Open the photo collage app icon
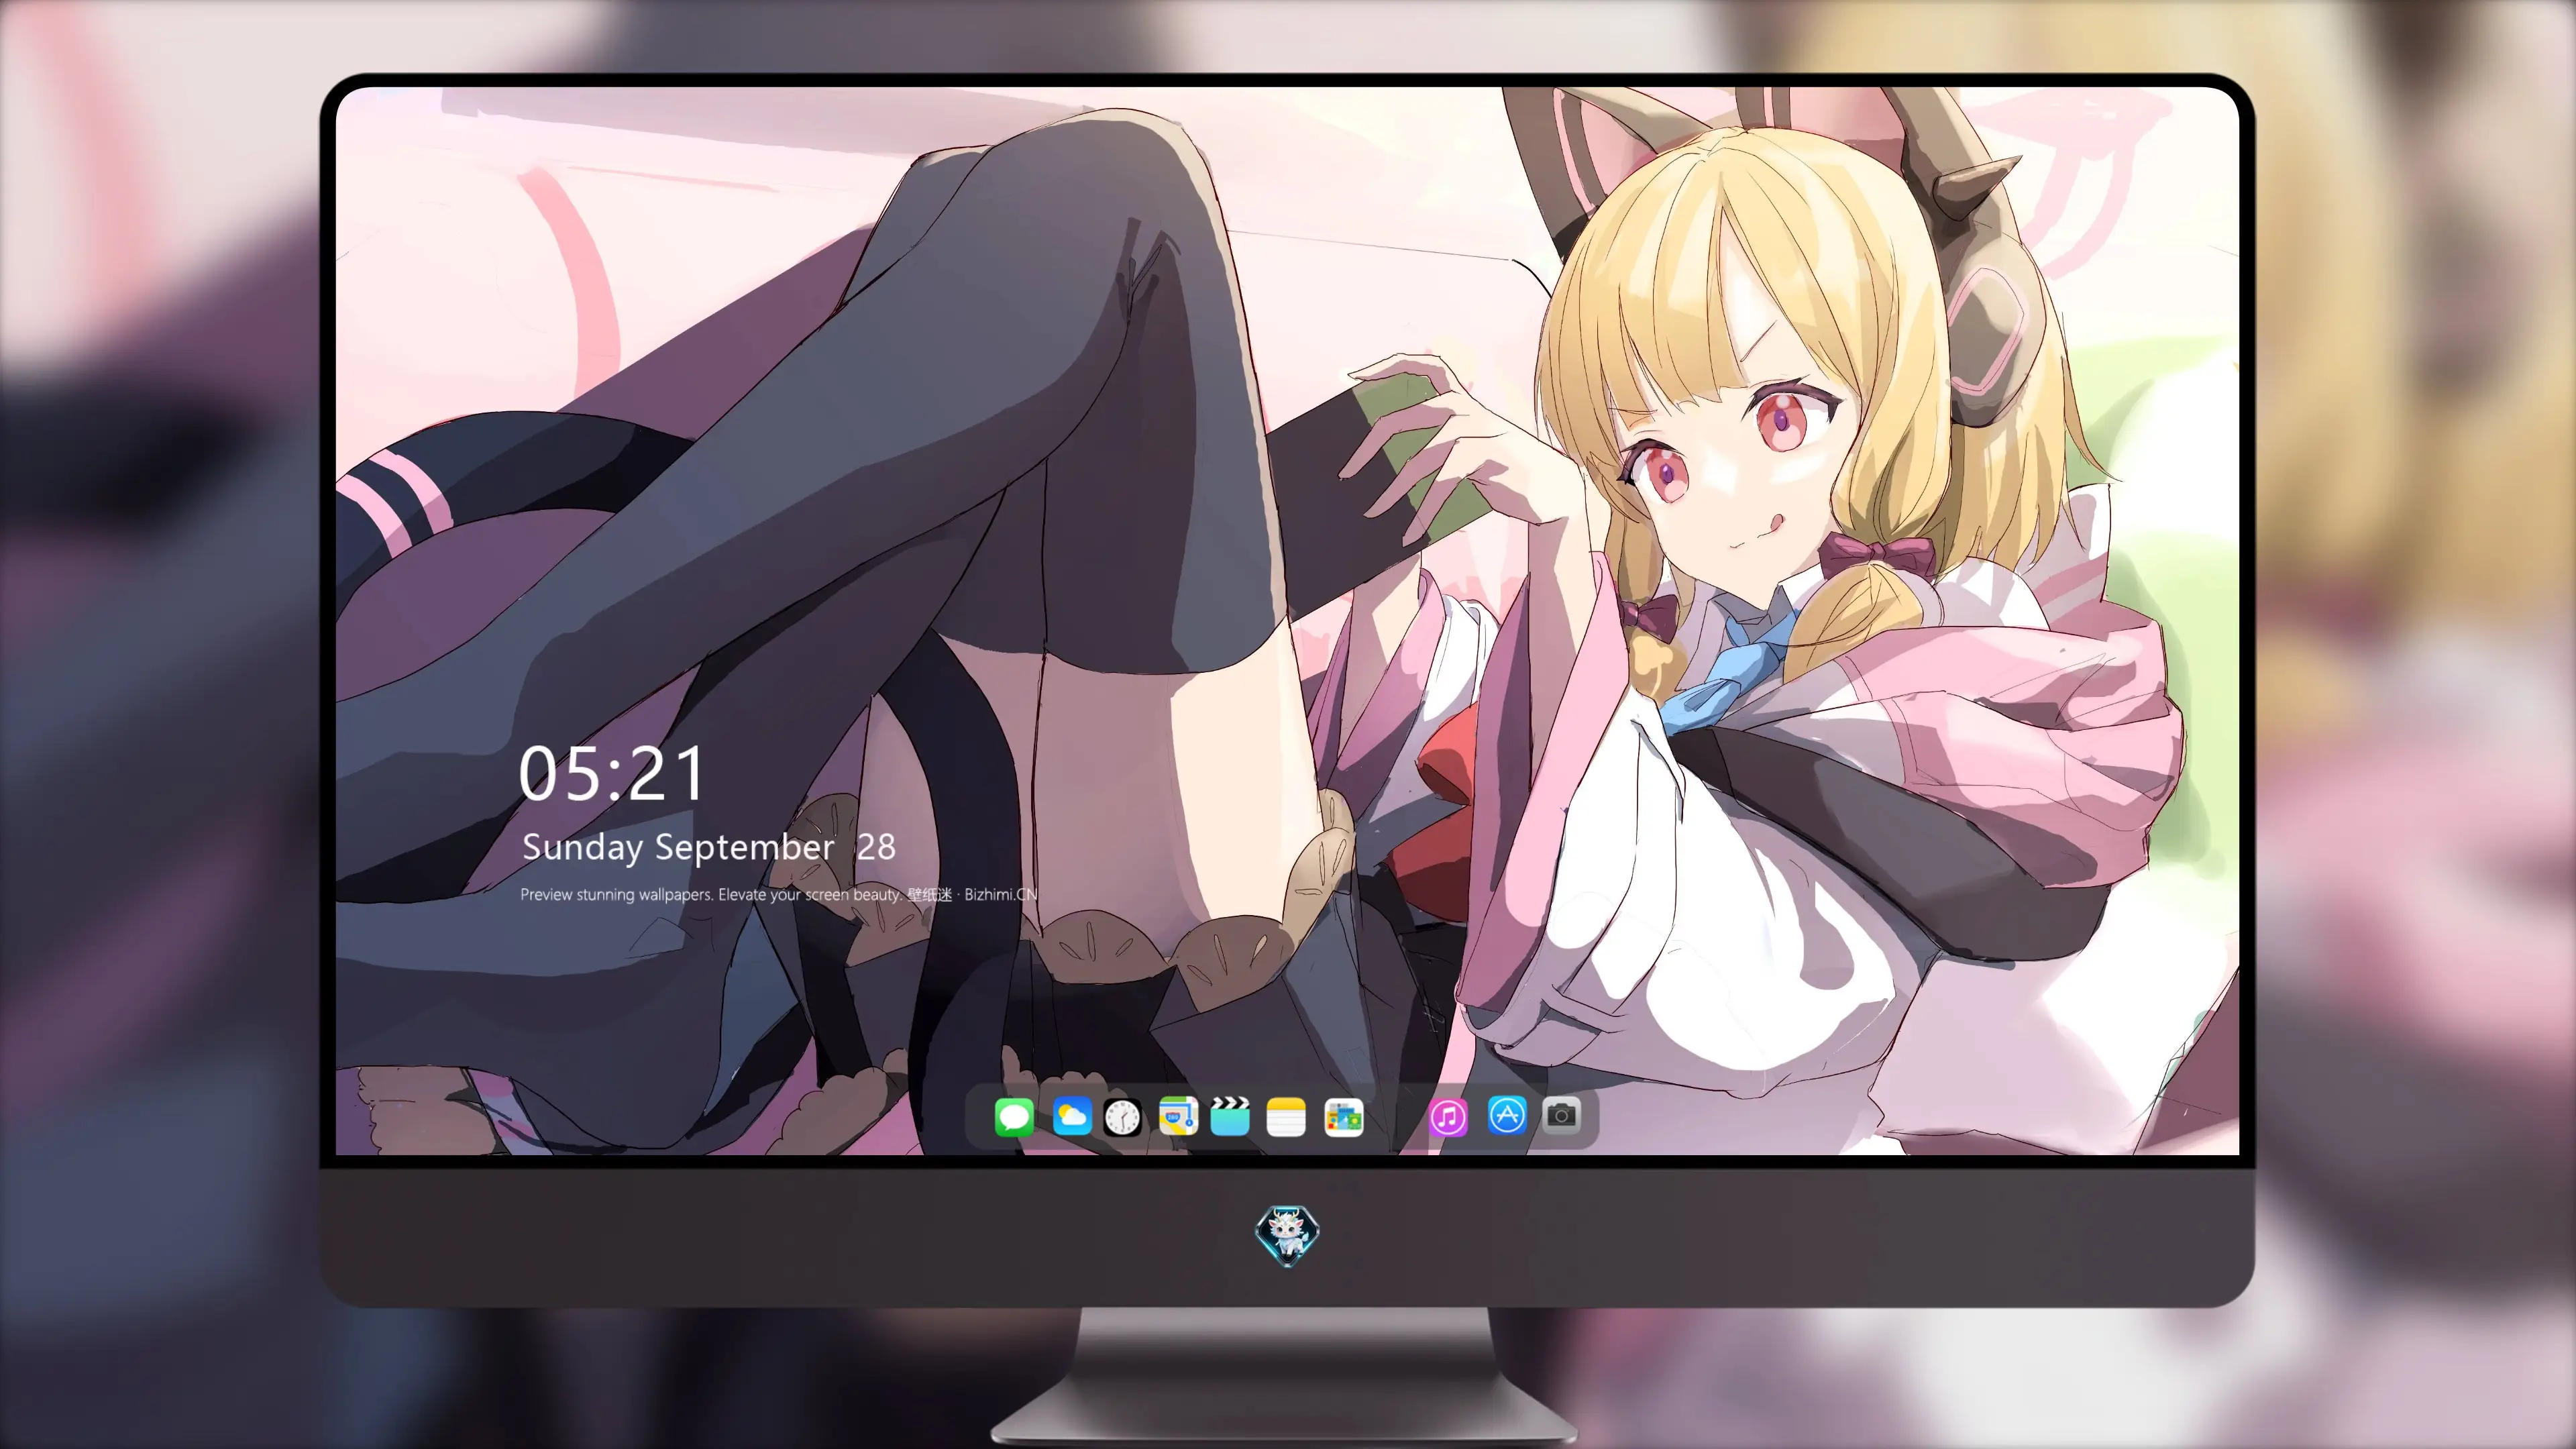Screen dimensions: 2576x1449 pos(1343,1117)
